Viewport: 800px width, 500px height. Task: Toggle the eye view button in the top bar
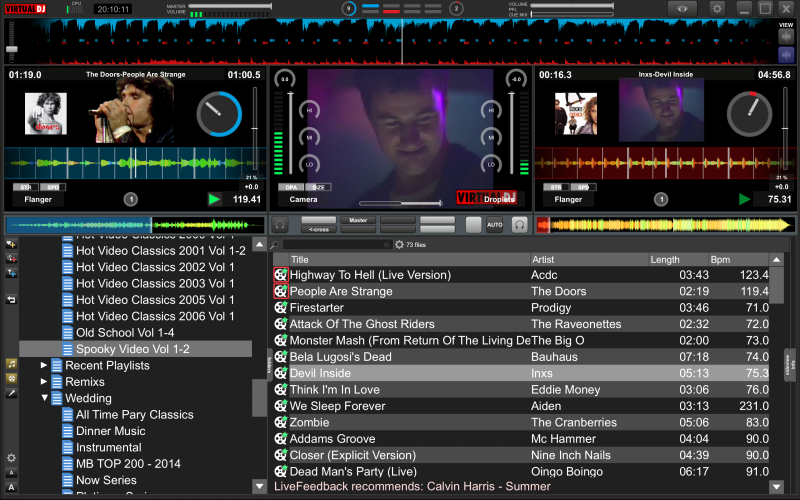[682, 9]
